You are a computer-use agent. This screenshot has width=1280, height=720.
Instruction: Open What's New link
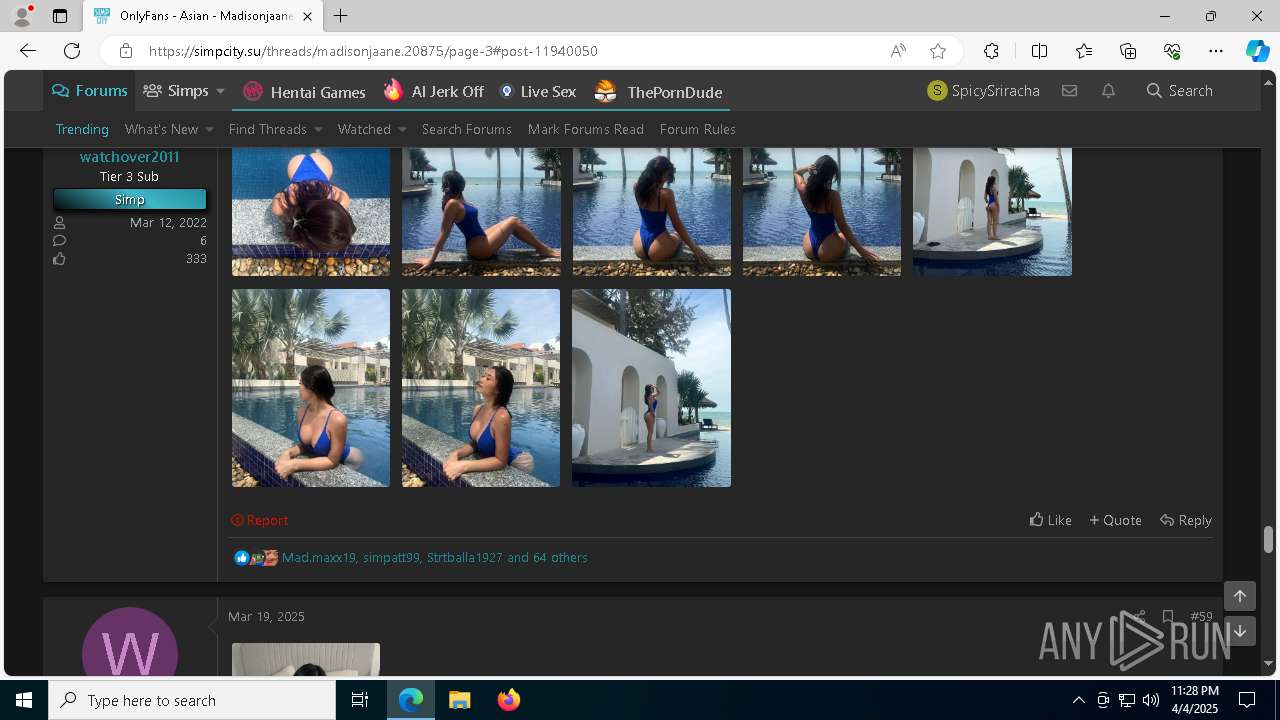click(x=161, y=129)
